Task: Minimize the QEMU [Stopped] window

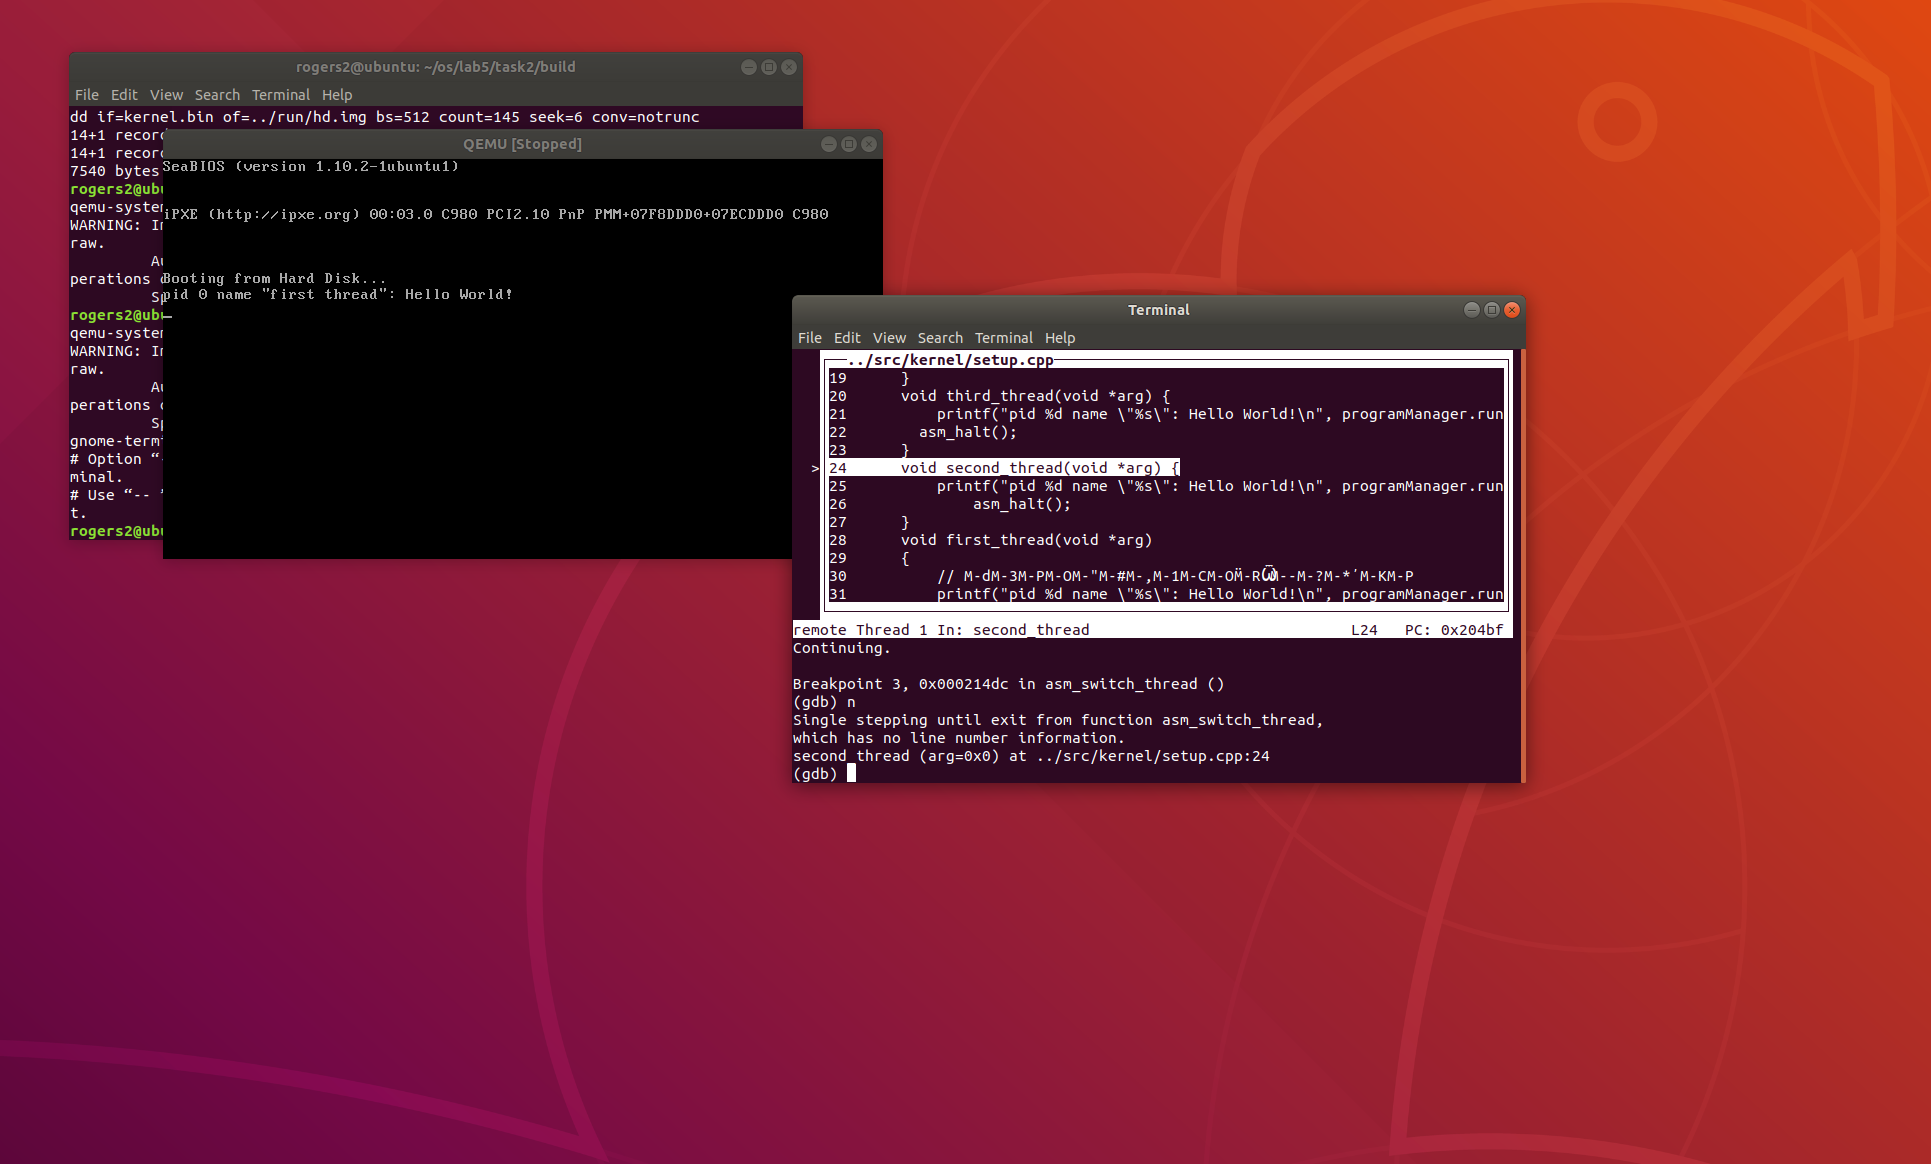Action: (x=828, y=144)
